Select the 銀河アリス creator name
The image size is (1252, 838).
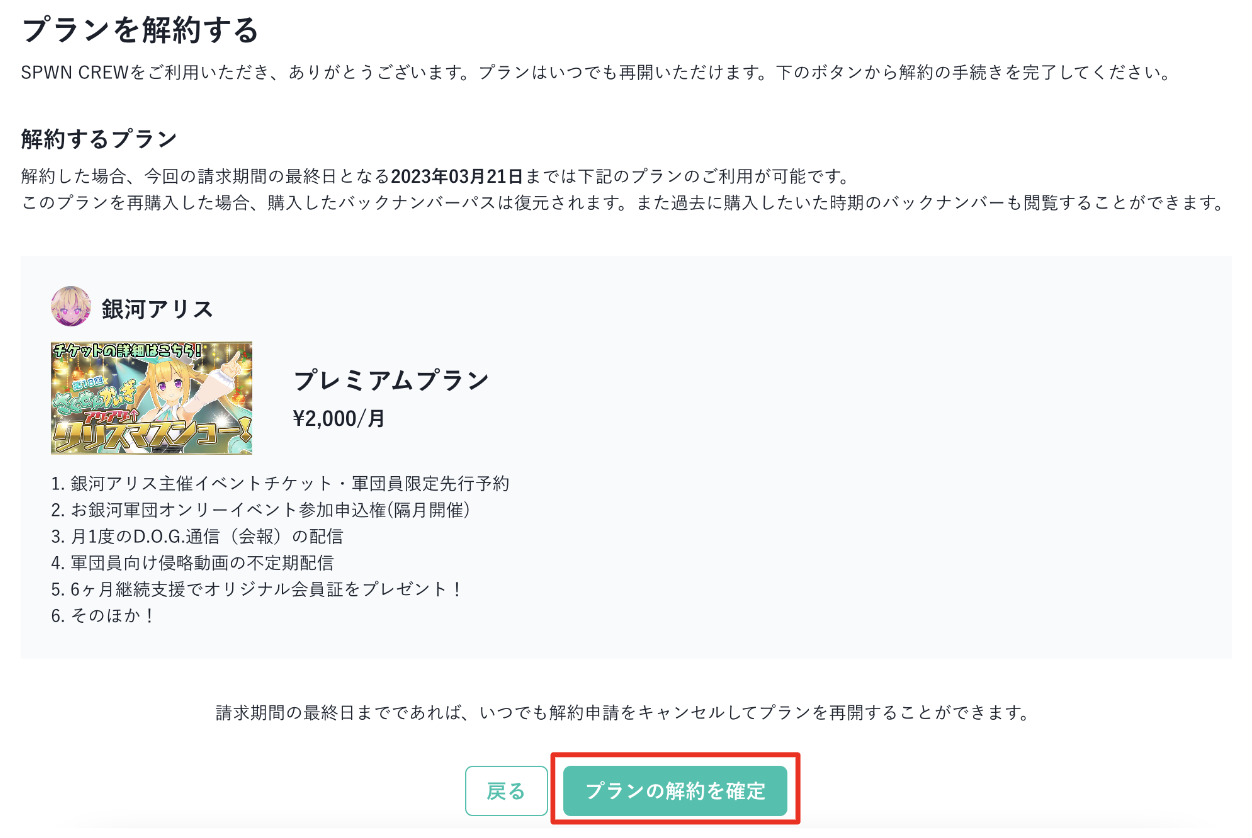(158, 308)
